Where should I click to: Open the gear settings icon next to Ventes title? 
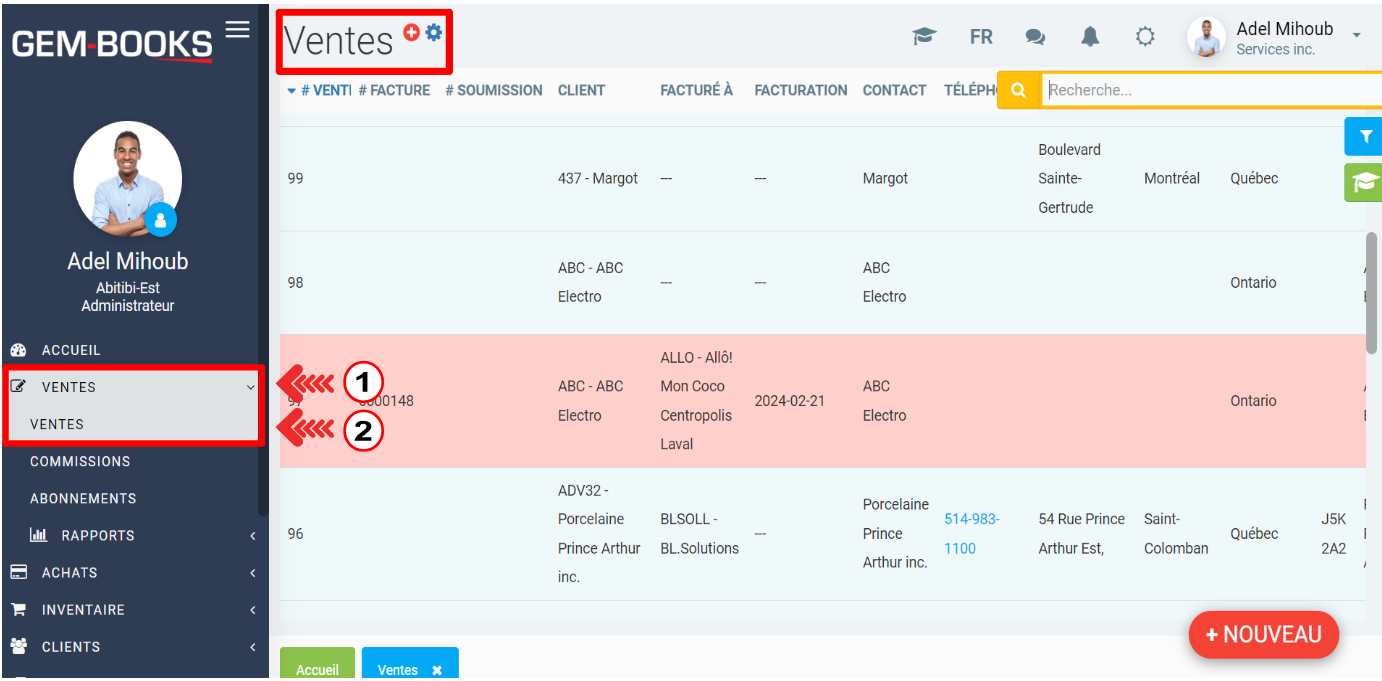click(433, 33)
